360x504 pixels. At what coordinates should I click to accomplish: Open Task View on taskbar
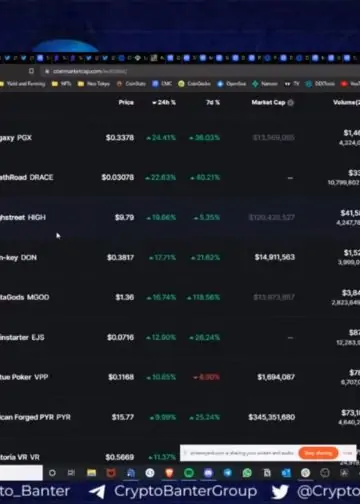click(71, 473)
